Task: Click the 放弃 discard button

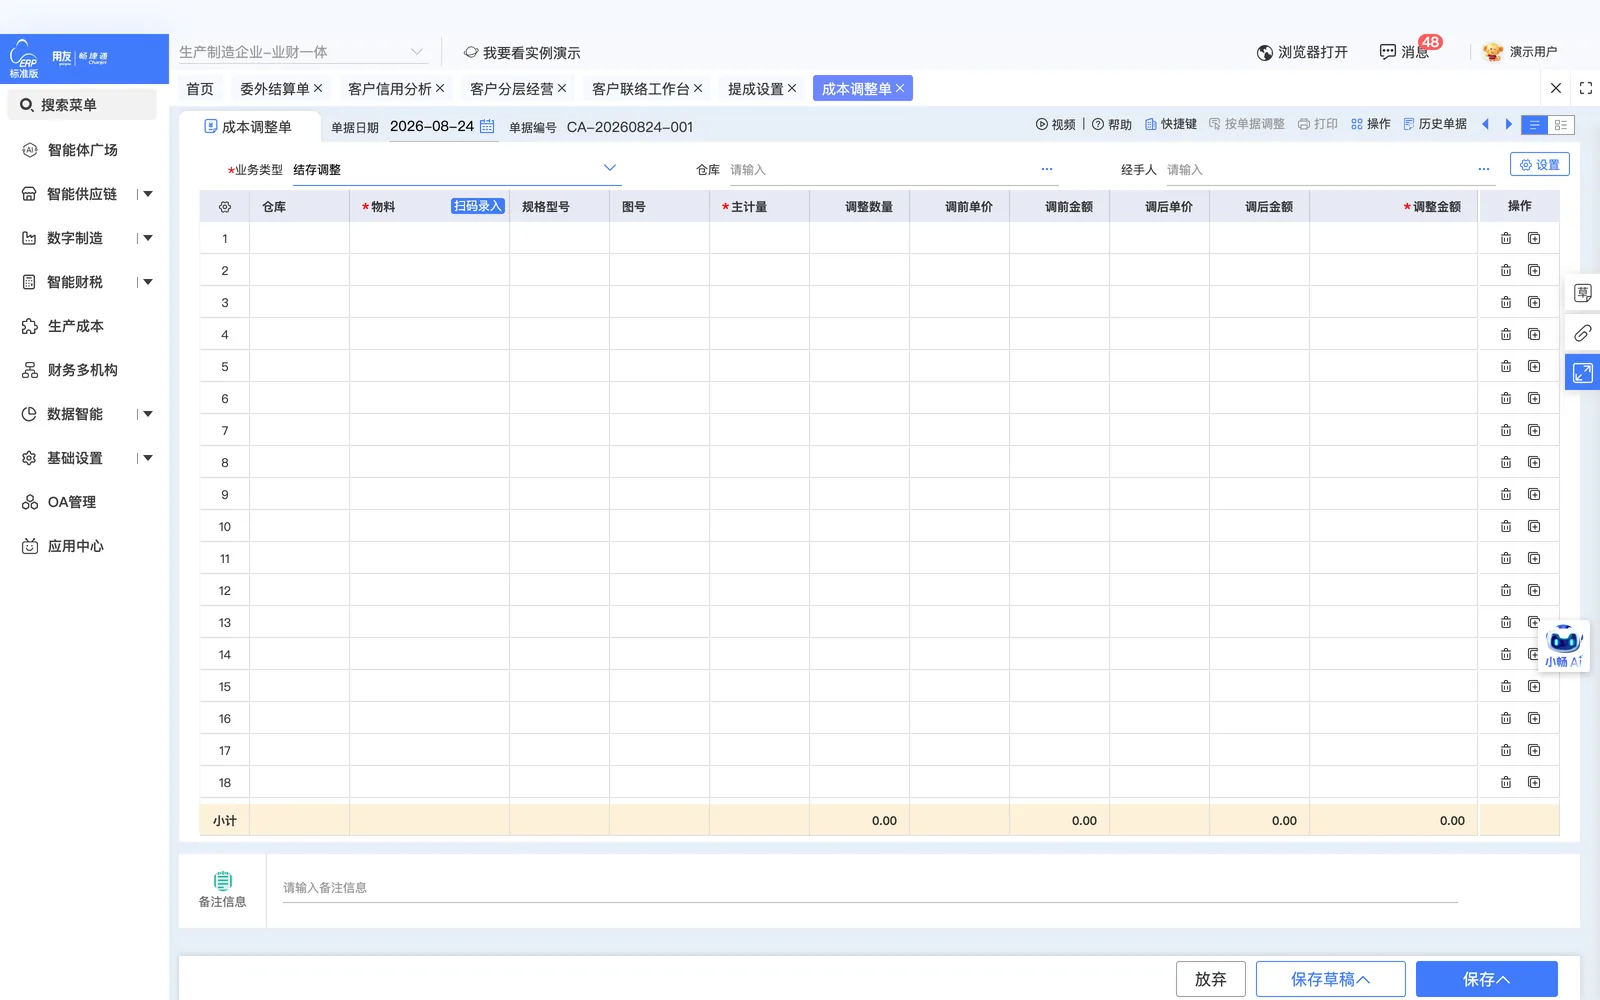Action: click(1211, 979)
